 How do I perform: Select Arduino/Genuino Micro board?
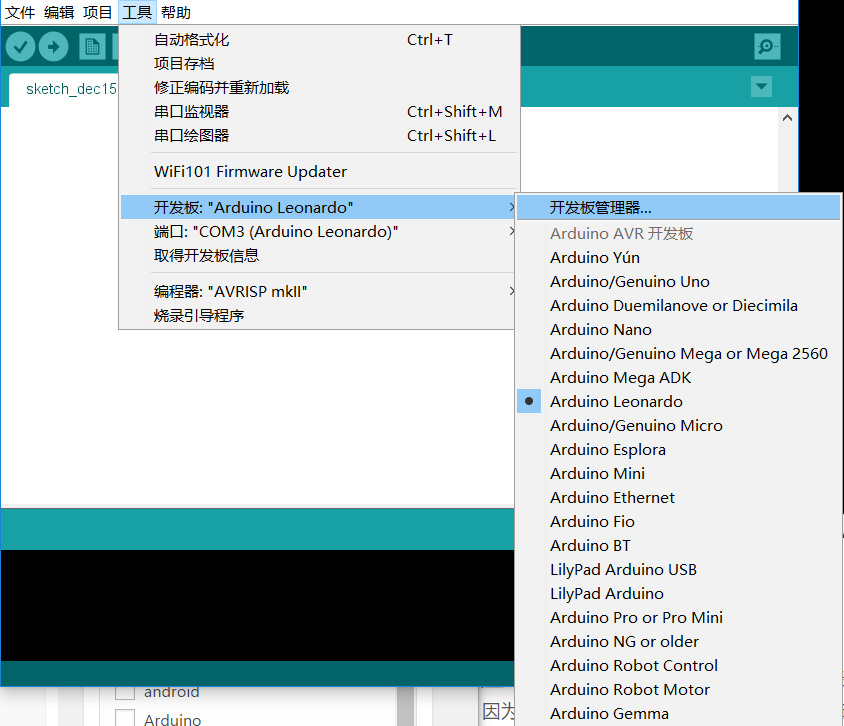tap(678, 426)
